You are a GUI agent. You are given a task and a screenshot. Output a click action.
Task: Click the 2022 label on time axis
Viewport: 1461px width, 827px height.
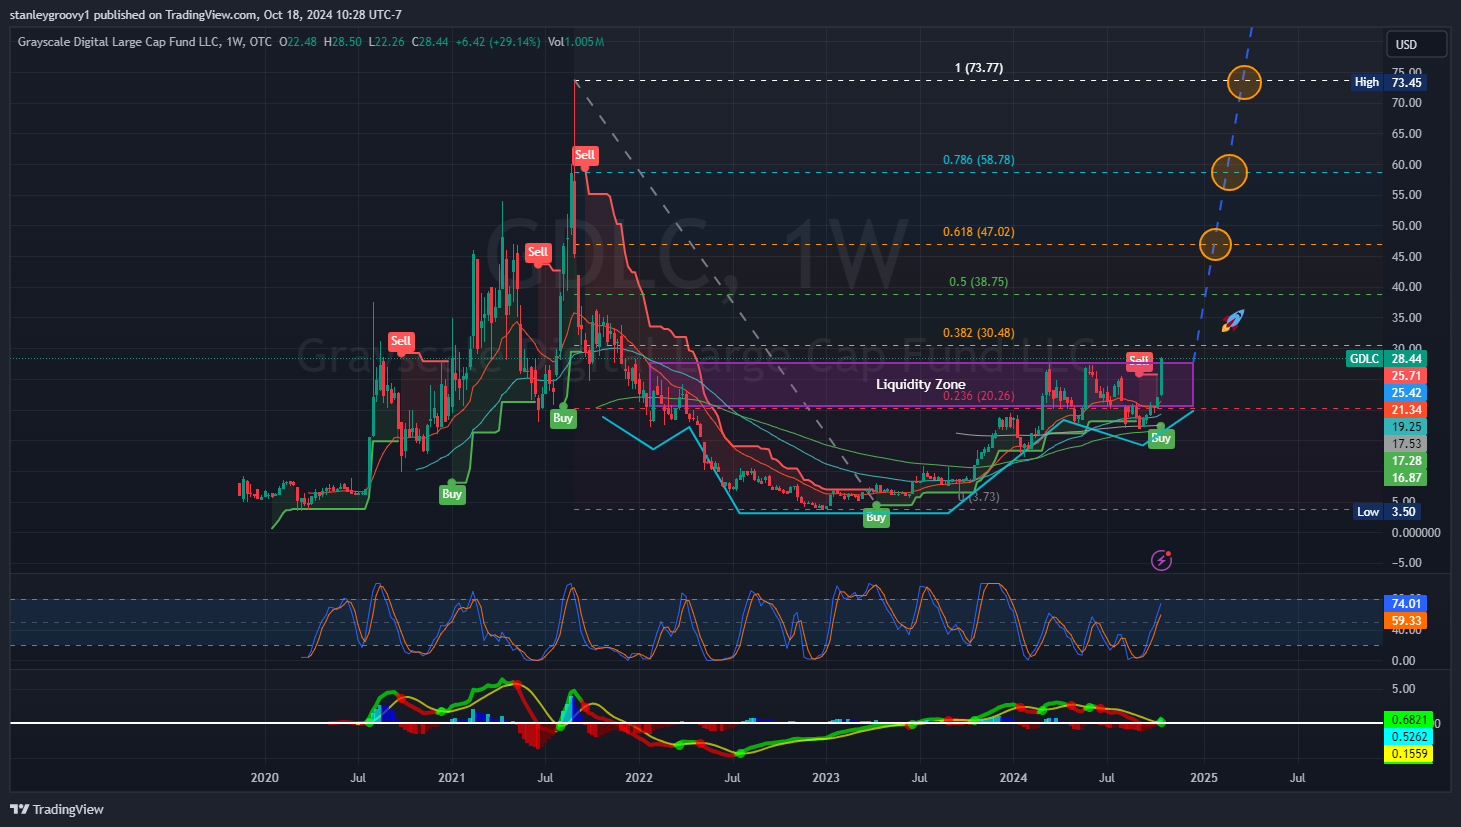[x=639, y=778]
